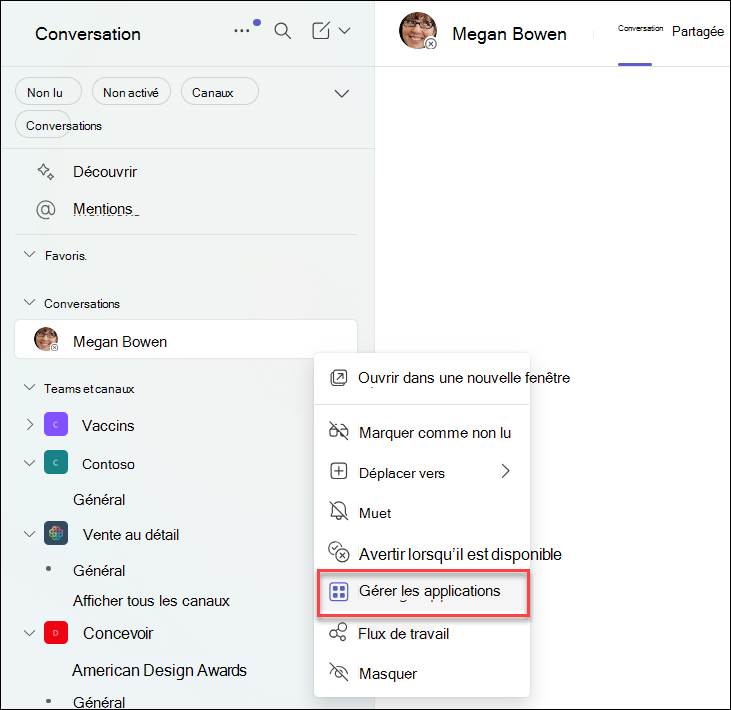The height and width of the screenshot is (710, 731).
Task: Open the Vaccins team
Action: (108, 426)
